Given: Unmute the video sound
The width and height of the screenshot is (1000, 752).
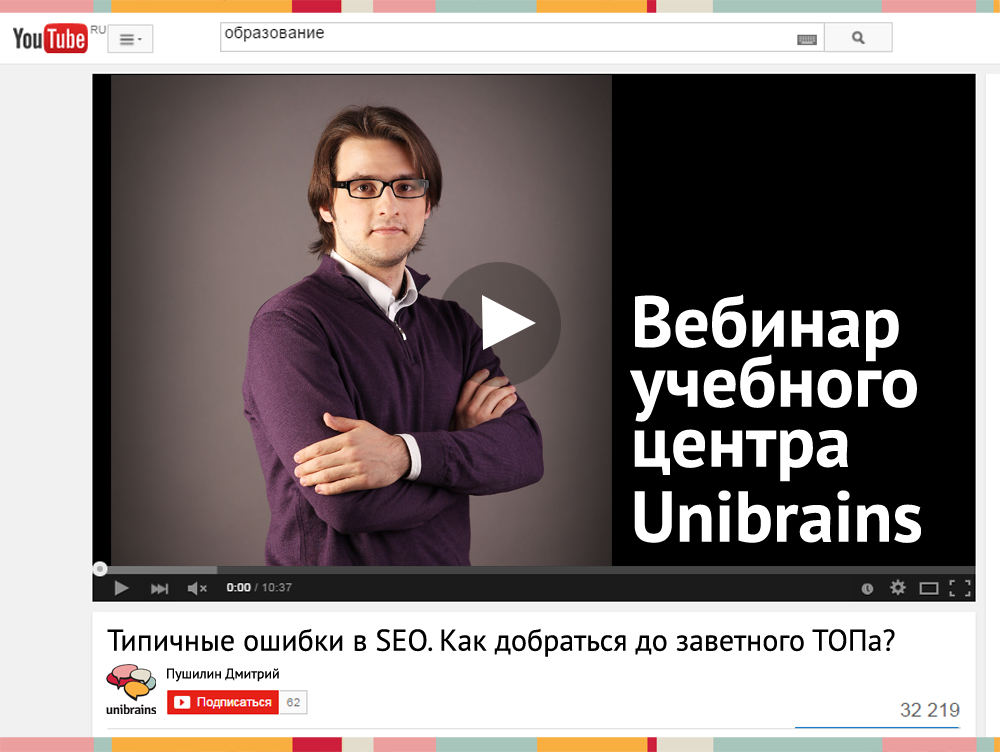Looking at the screenshot, I should (x=197, y=588).
